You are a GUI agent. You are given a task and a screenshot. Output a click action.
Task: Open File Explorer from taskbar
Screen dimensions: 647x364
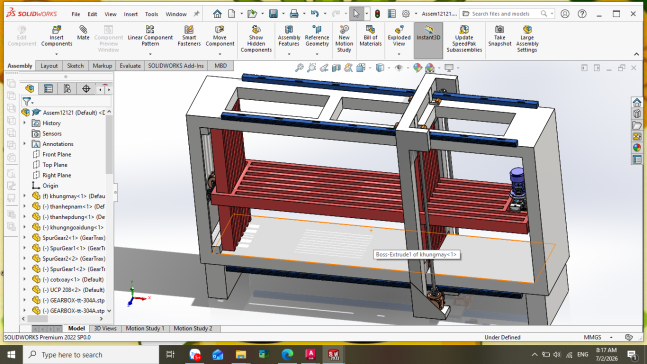[x=241, y=355]
